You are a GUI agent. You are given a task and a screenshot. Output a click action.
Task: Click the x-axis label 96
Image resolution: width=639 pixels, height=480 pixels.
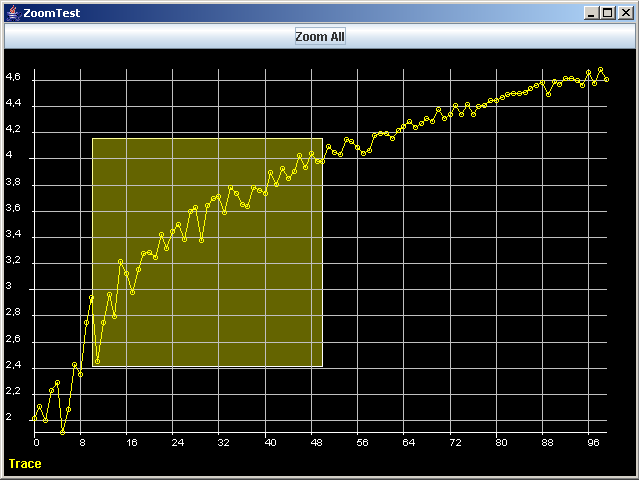594,442
